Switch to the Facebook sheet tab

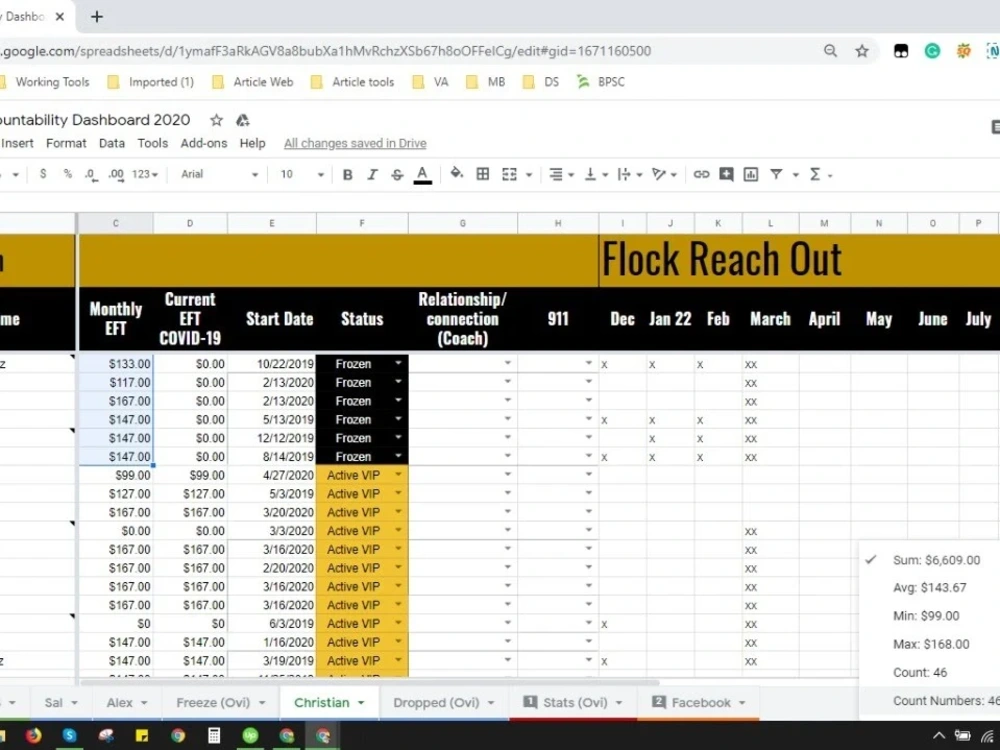click(701, 703)
